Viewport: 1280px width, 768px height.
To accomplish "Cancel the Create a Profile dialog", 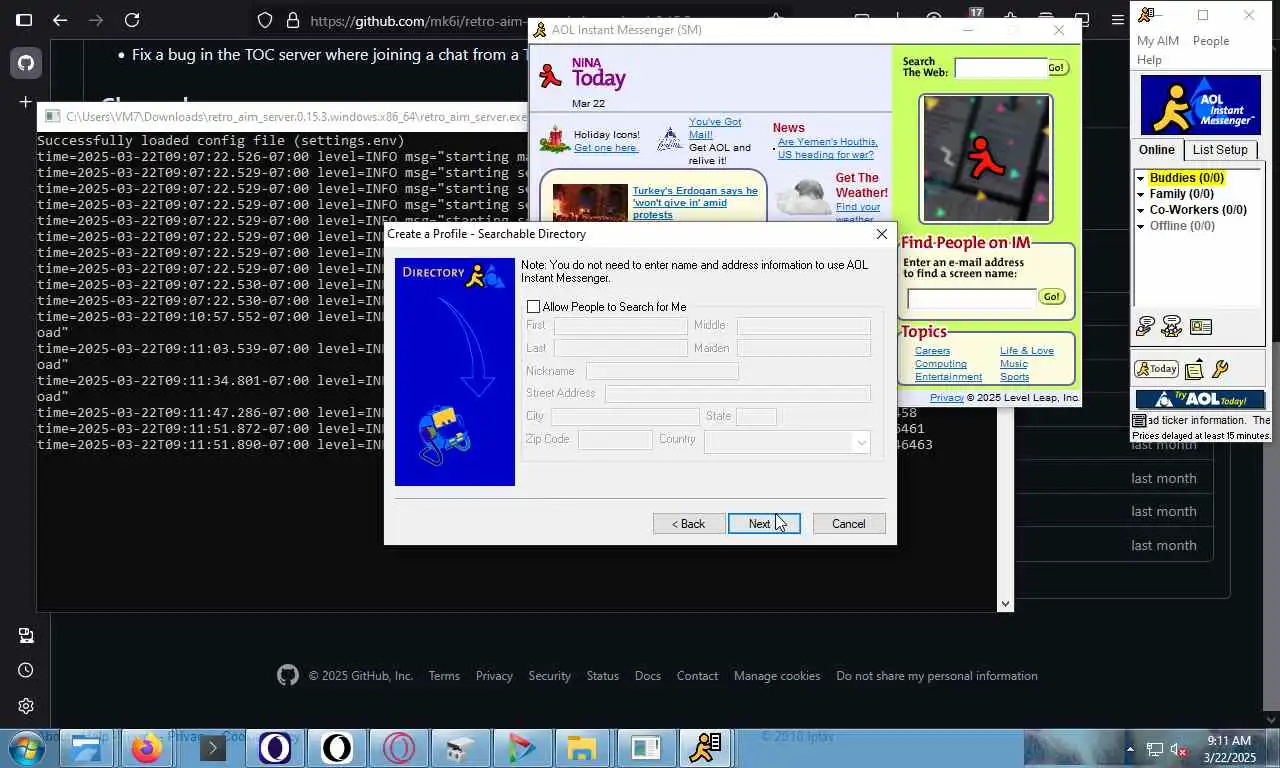I will (x=849, y=524).
